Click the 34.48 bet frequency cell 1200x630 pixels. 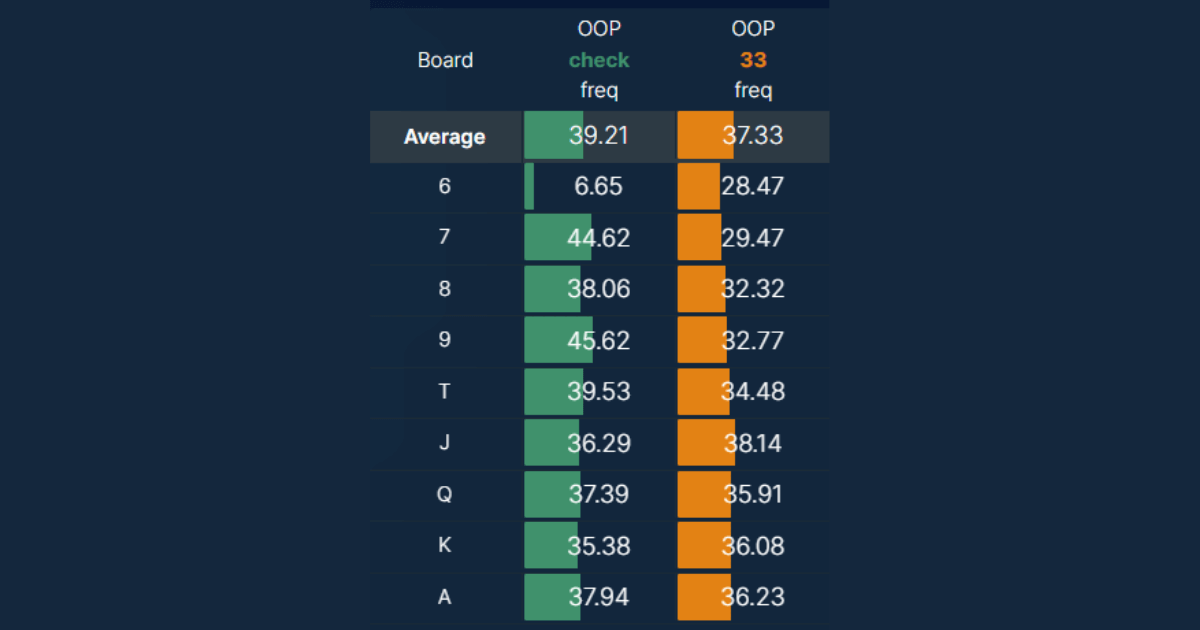pos(752,392)
